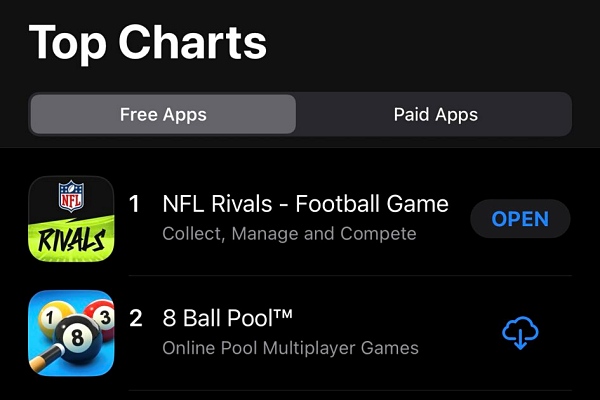Switch to the Free Apps tab
This screenshot has height=400, width=600.
[x=163, y=114]
